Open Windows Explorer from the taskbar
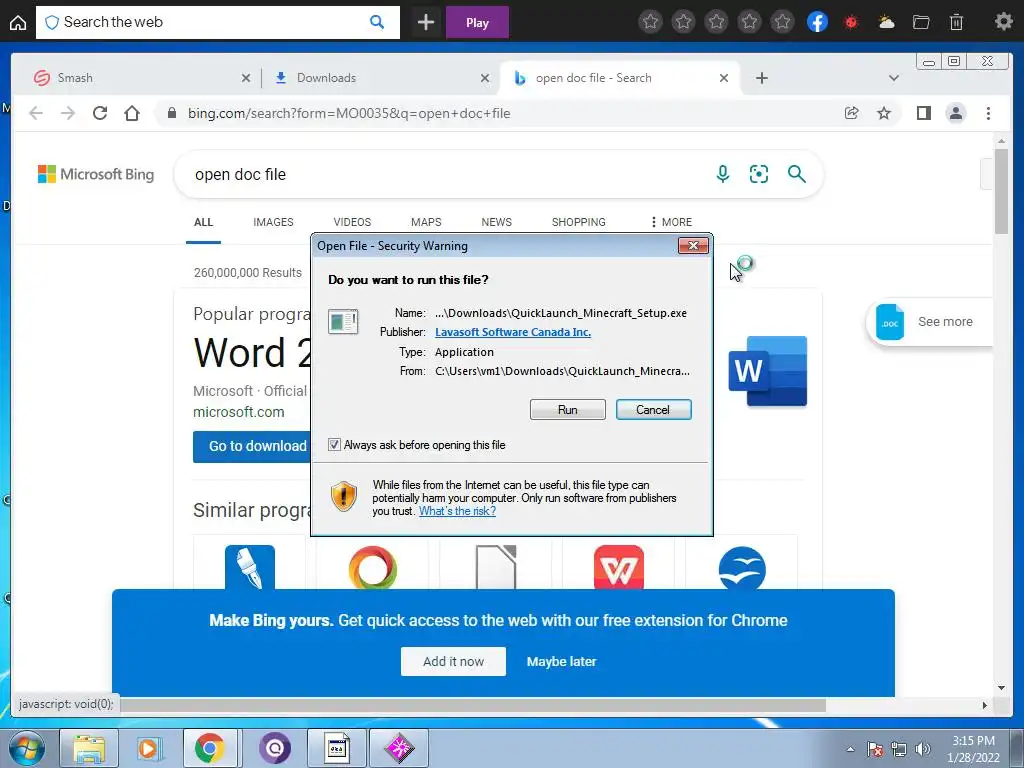 [x=89, y=748]
